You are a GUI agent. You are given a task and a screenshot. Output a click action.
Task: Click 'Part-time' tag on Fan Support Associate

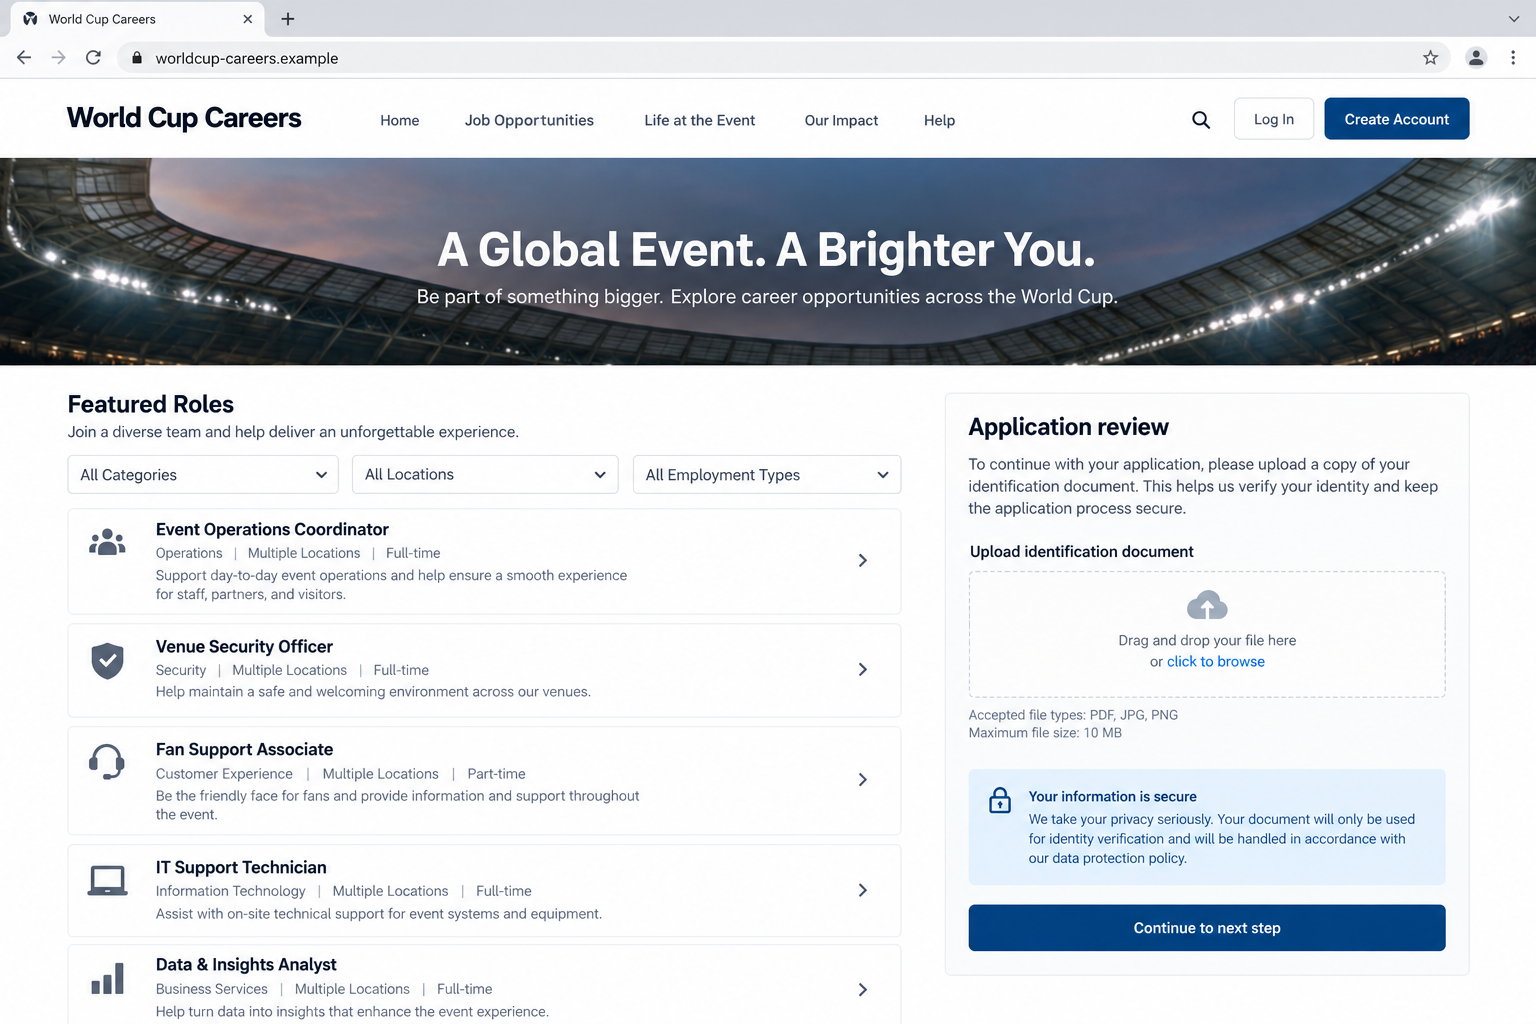click(496, 774)
